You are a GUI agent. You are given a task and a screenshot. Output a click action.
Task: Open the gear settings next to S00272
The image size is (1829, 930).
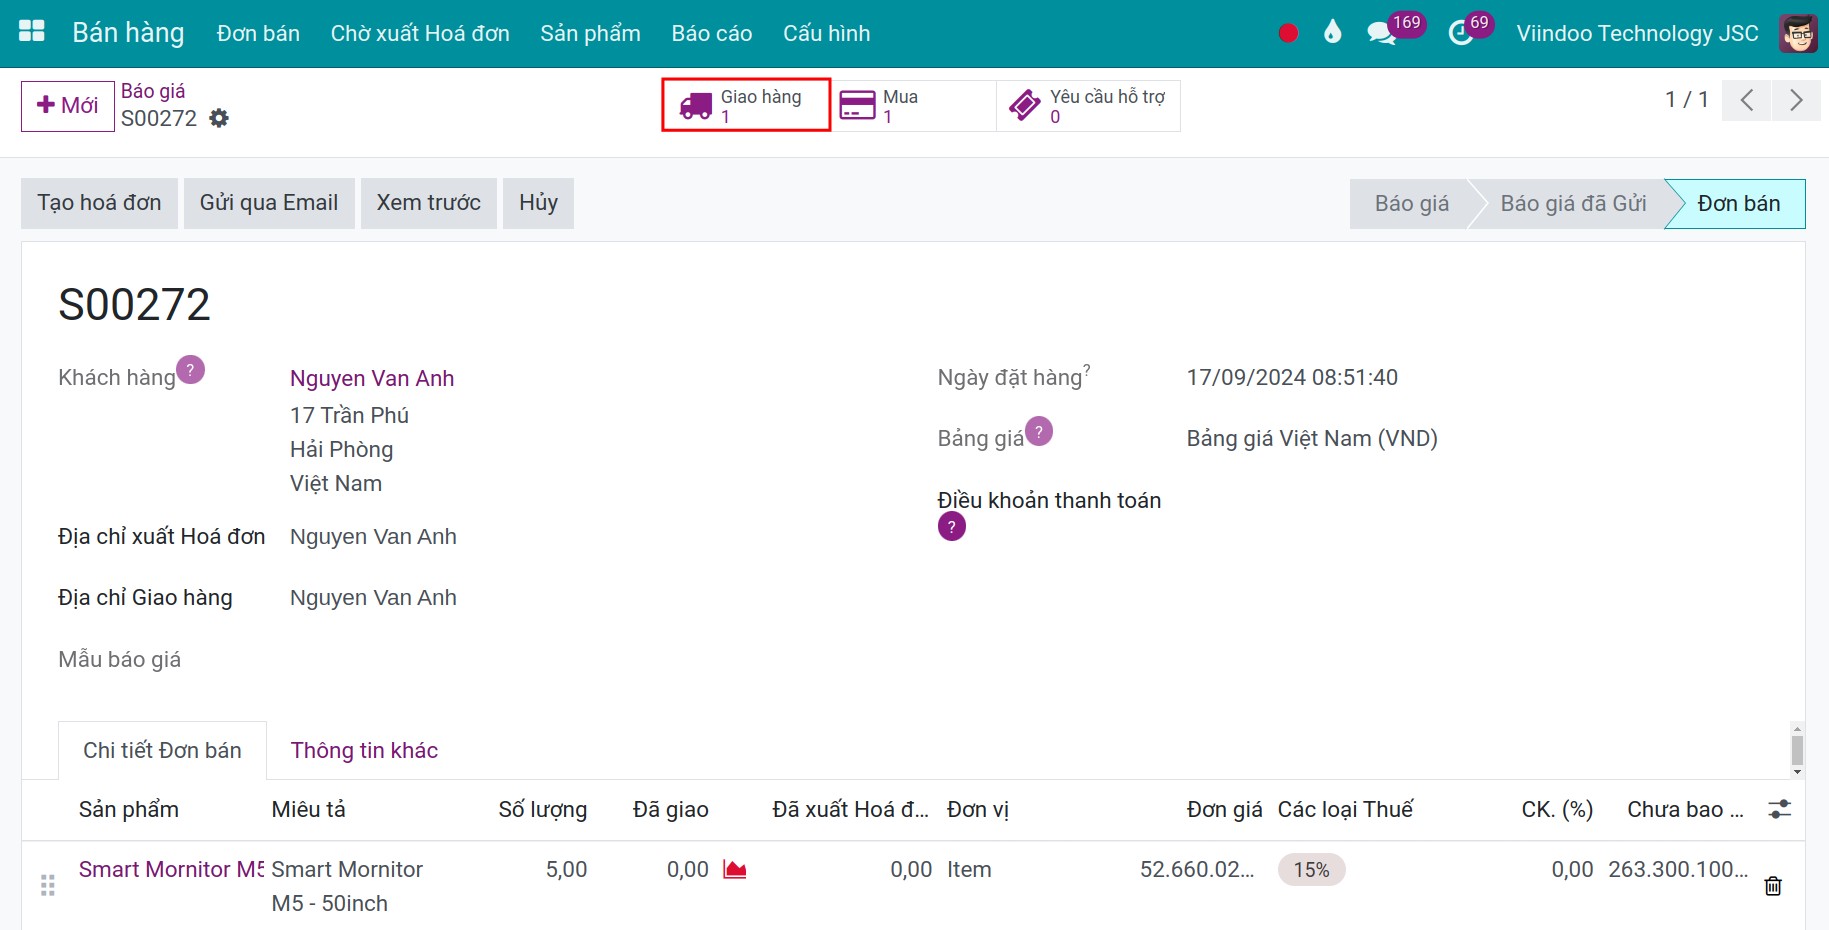(x=219, y=118)
